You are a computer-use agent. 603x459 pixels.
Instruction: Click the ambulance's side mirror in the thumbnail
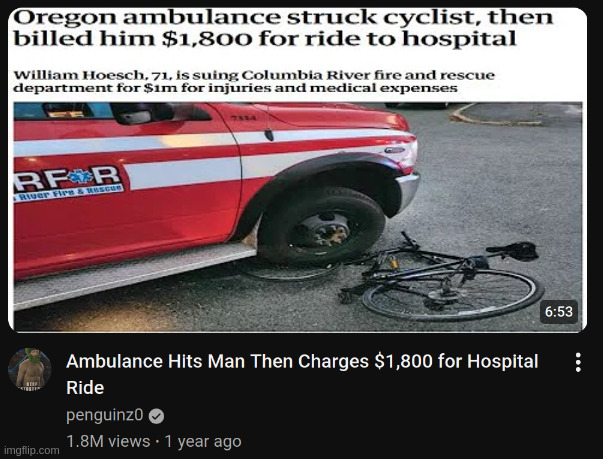pos(133,113)
